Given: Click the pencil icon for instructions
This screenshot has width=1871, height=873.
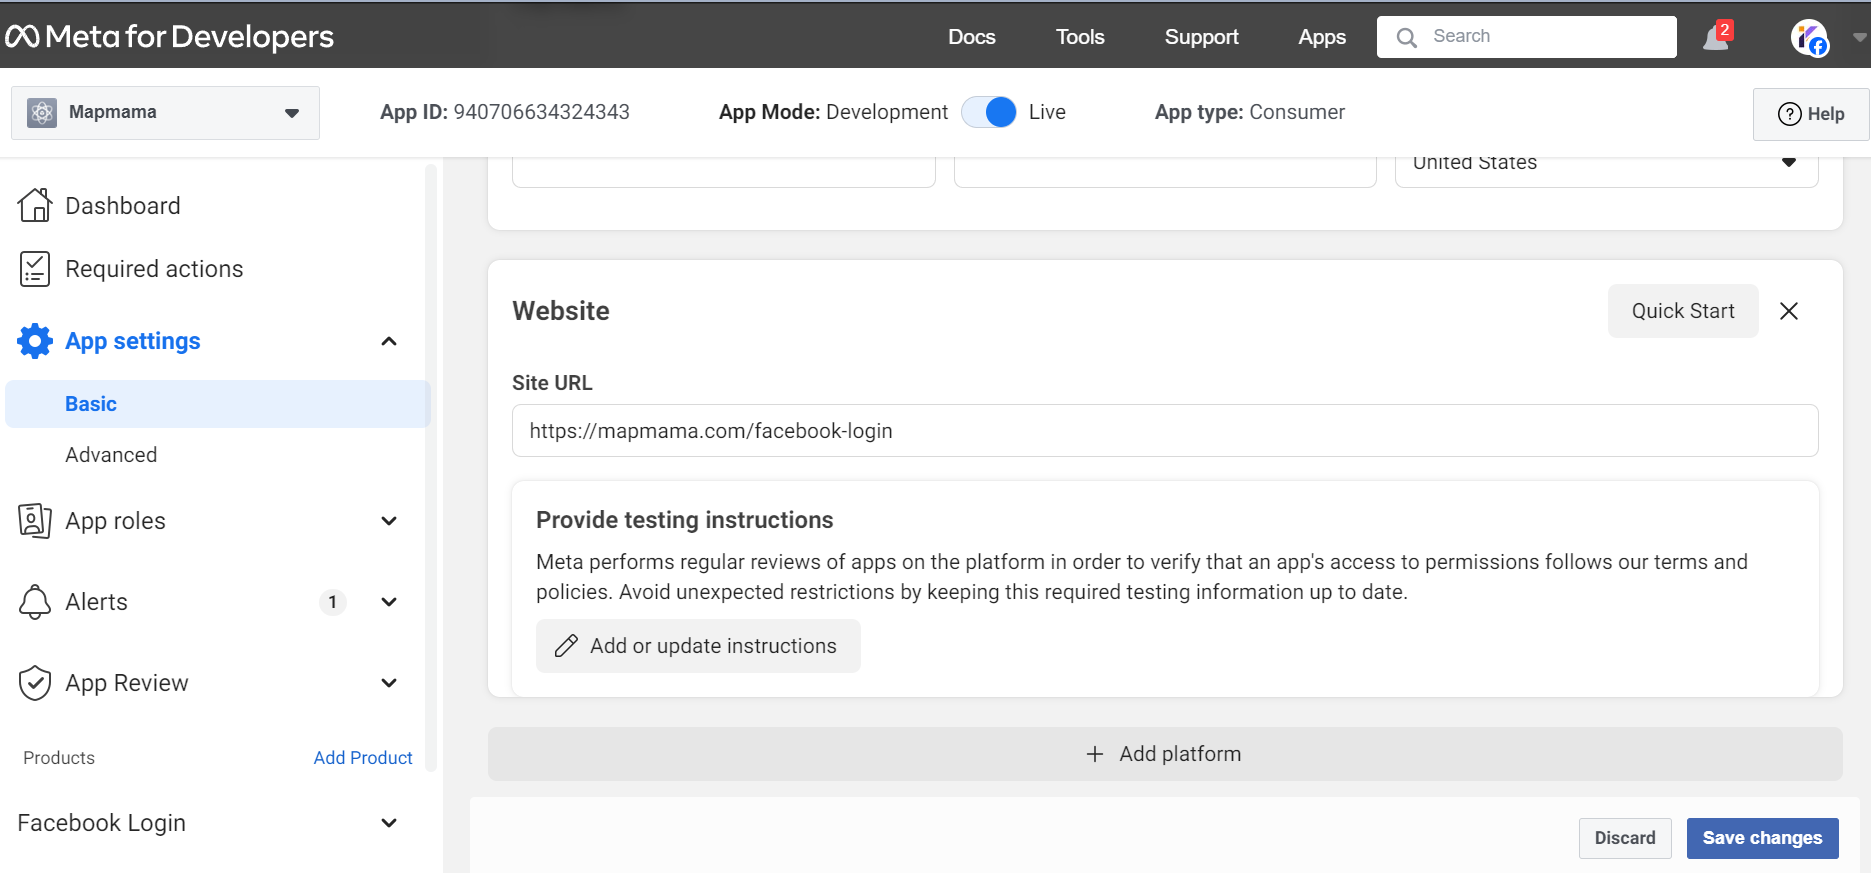Looking at the screenshot, I should pyautogui.click(x=566, y=646).
